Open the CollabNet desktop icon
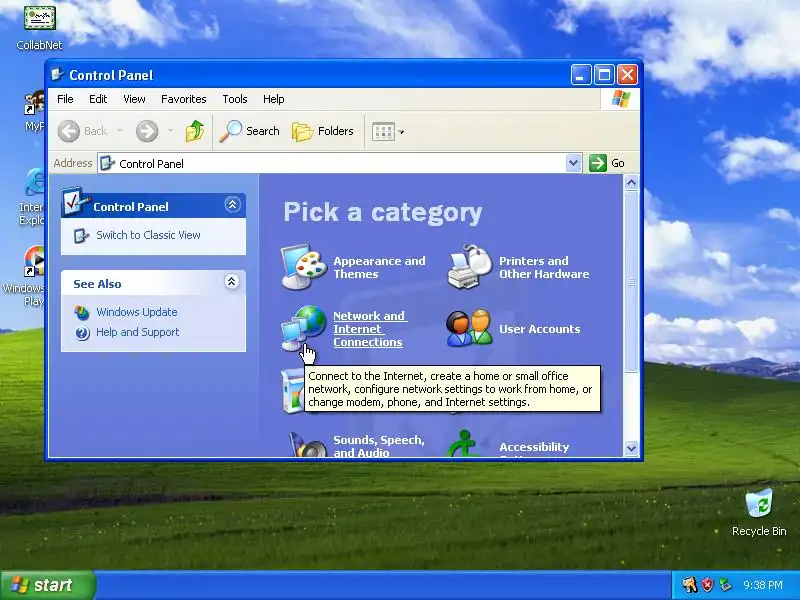Viewport: 800px width, 600px height. point(39,28)
